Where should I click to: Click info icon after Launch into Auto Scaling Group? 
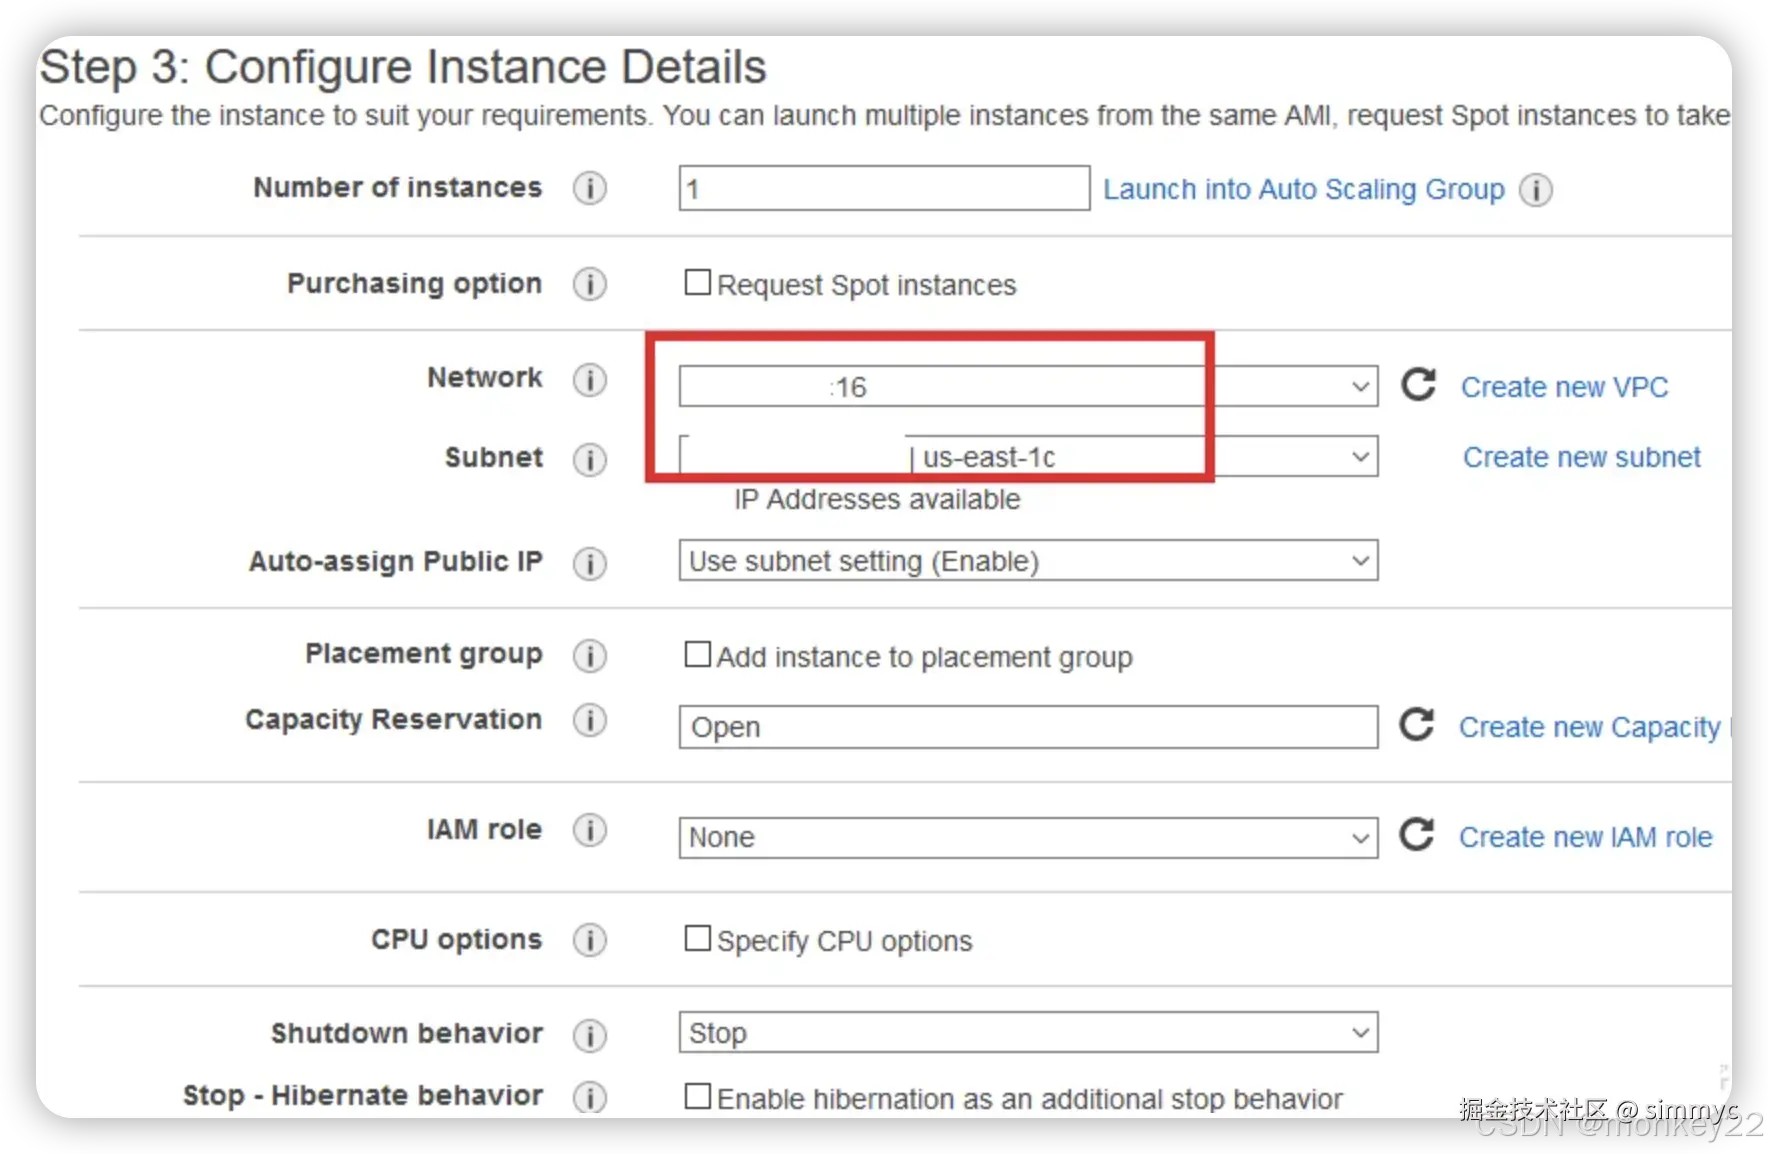tap(1536, 190)
